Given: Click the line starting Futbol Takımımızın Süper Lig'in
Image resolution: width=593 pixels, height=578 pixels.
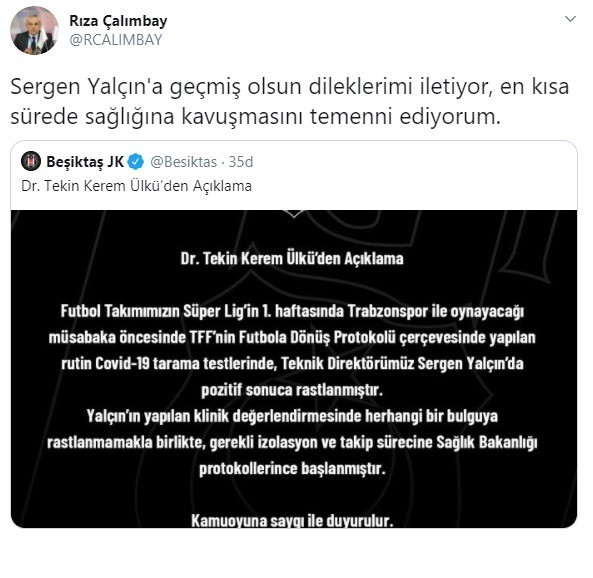Looking at the screenshot, I should click(292, 311).
